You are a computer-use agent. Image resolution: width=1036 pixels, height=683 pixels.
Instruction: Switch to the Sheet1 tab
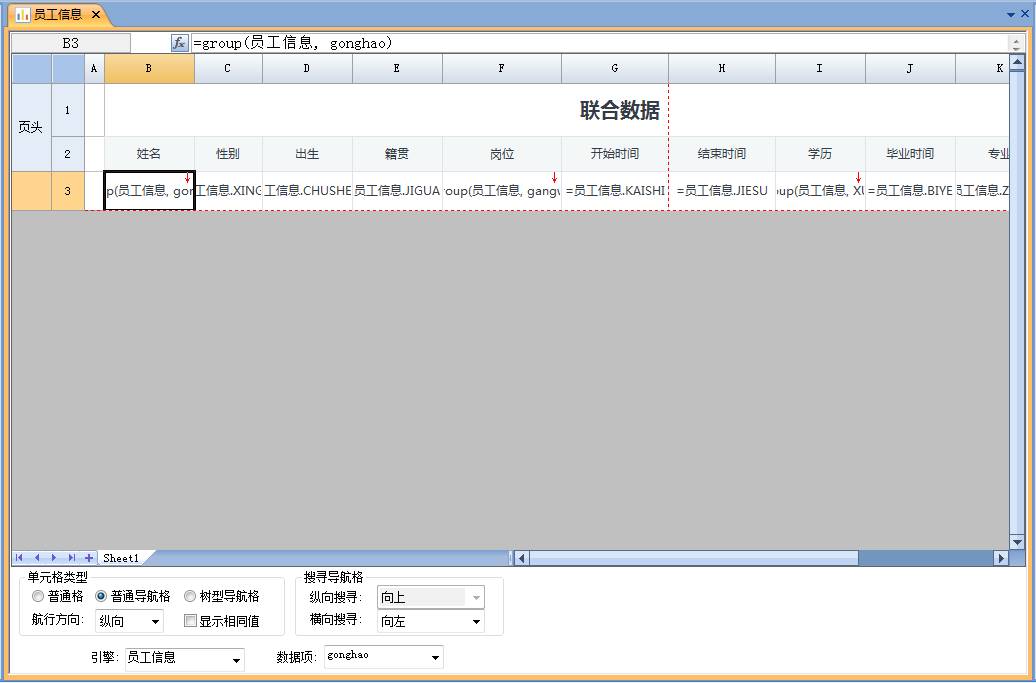[121, 558]
